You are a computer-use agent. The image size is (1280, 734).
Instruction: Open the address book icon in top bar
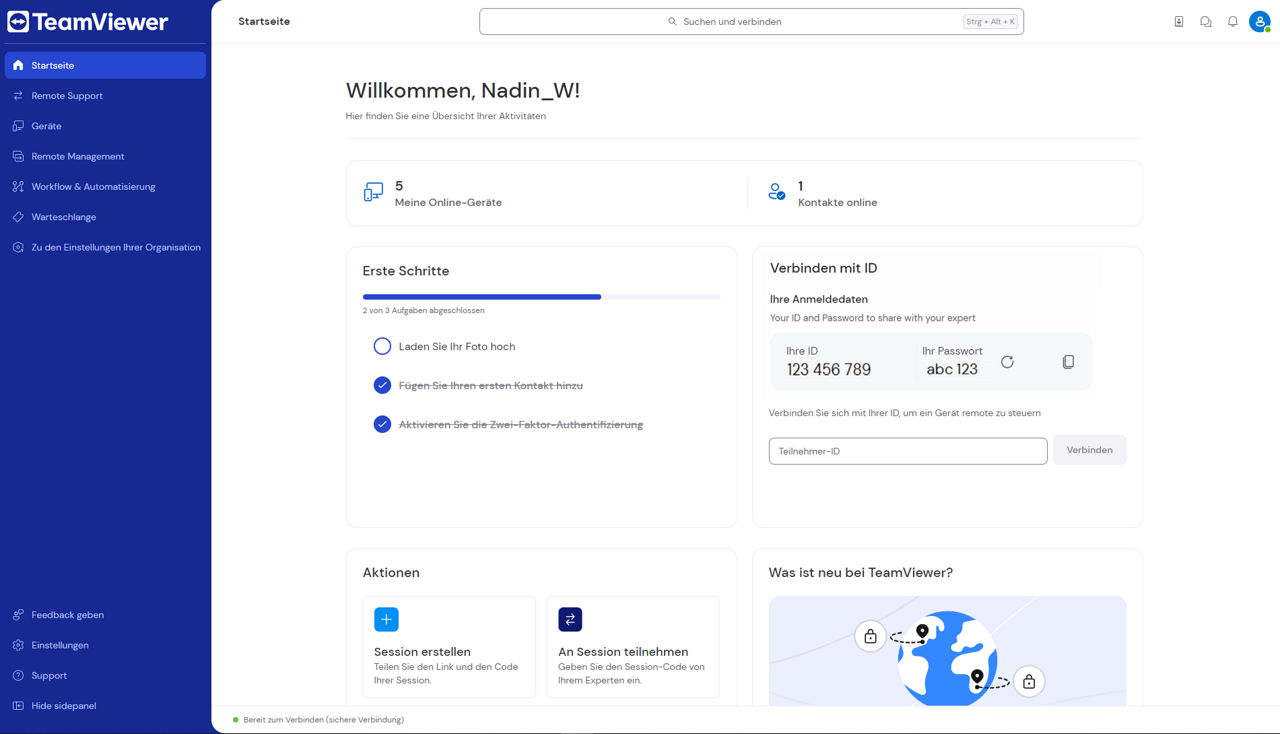(x=1179, y=21)
